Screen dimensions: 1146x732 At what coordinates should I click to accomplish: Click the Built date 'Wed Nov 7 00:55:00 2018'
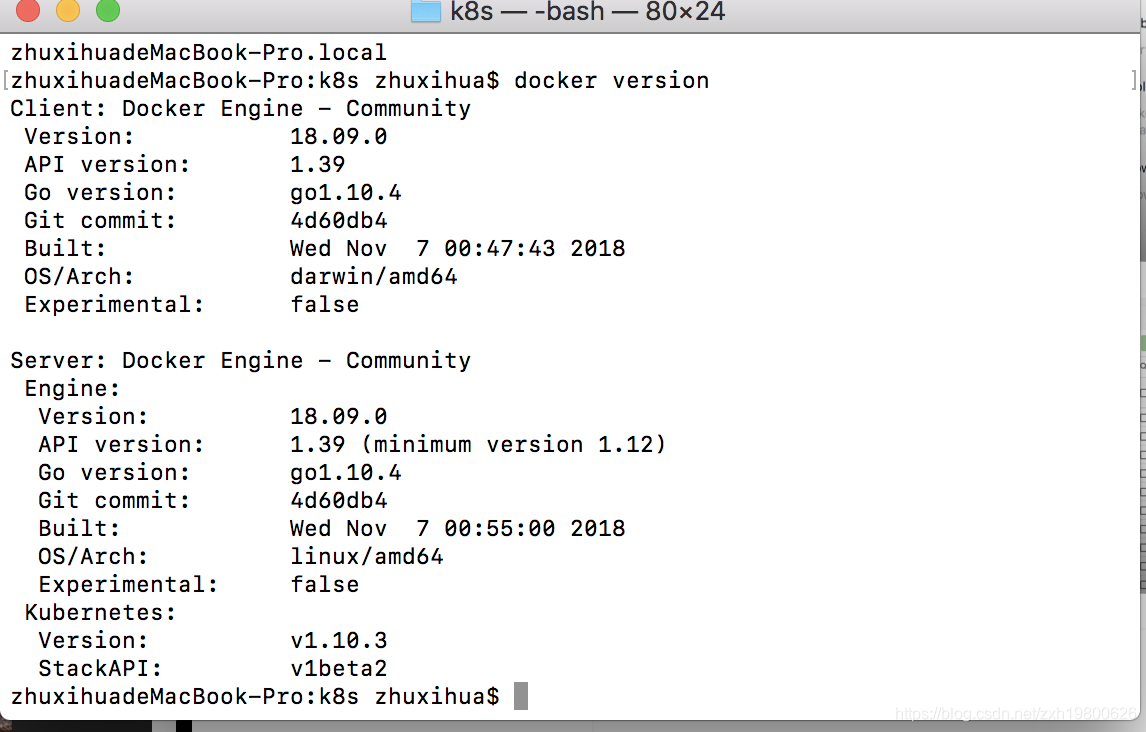(458, 528)
